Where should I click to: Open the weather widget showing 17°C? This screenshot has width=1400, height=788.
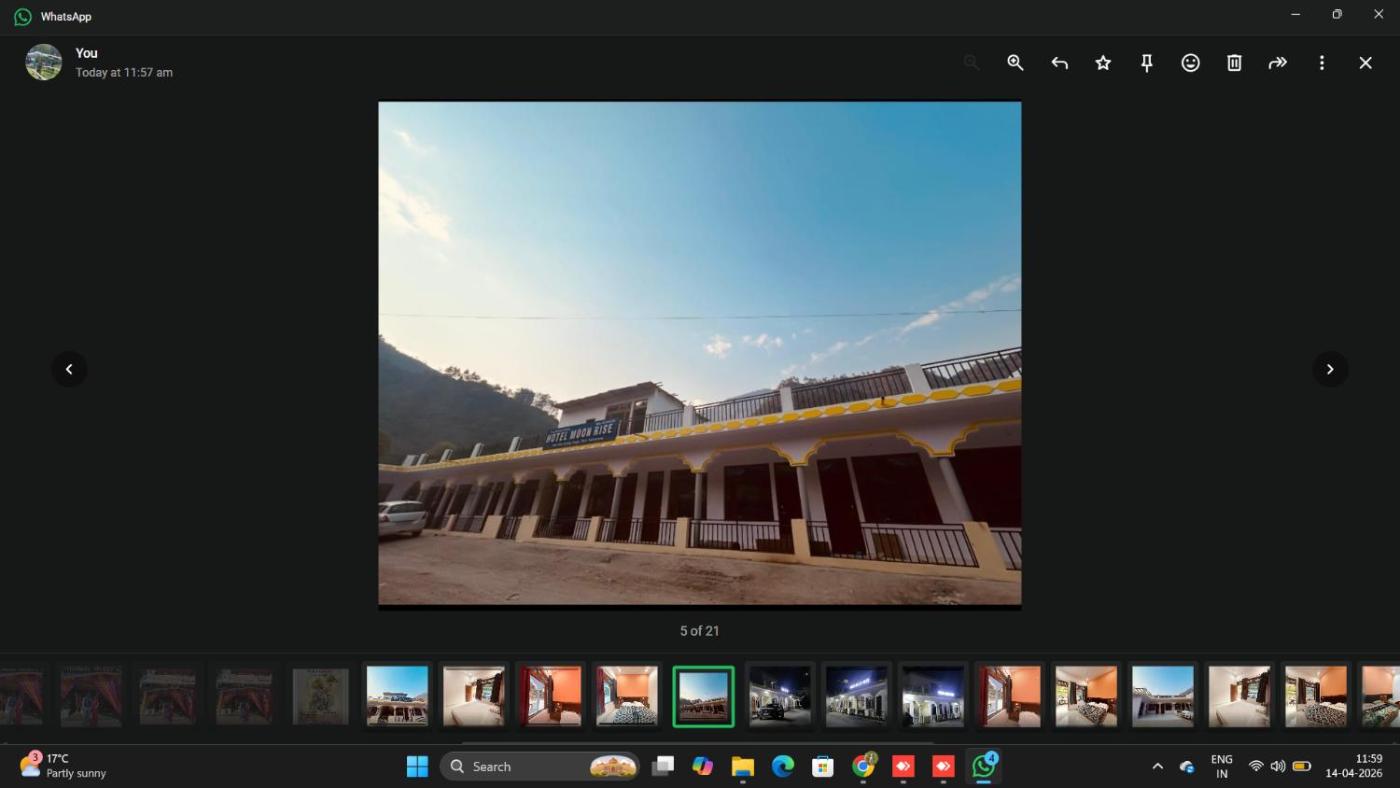(x=62, y=766)
